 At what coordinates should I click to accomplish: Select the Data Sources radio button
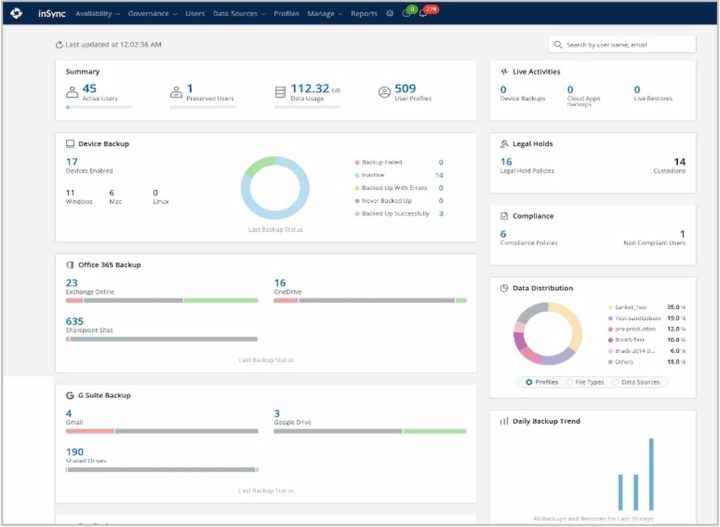coord(616,382)
